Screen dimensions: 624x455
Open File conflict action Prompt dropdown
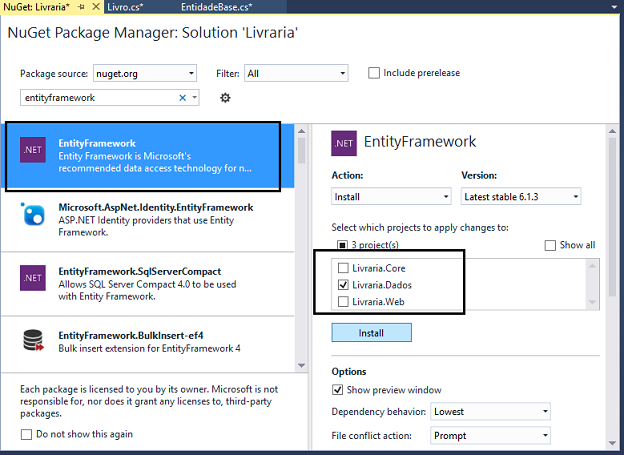tap(490, 435)
